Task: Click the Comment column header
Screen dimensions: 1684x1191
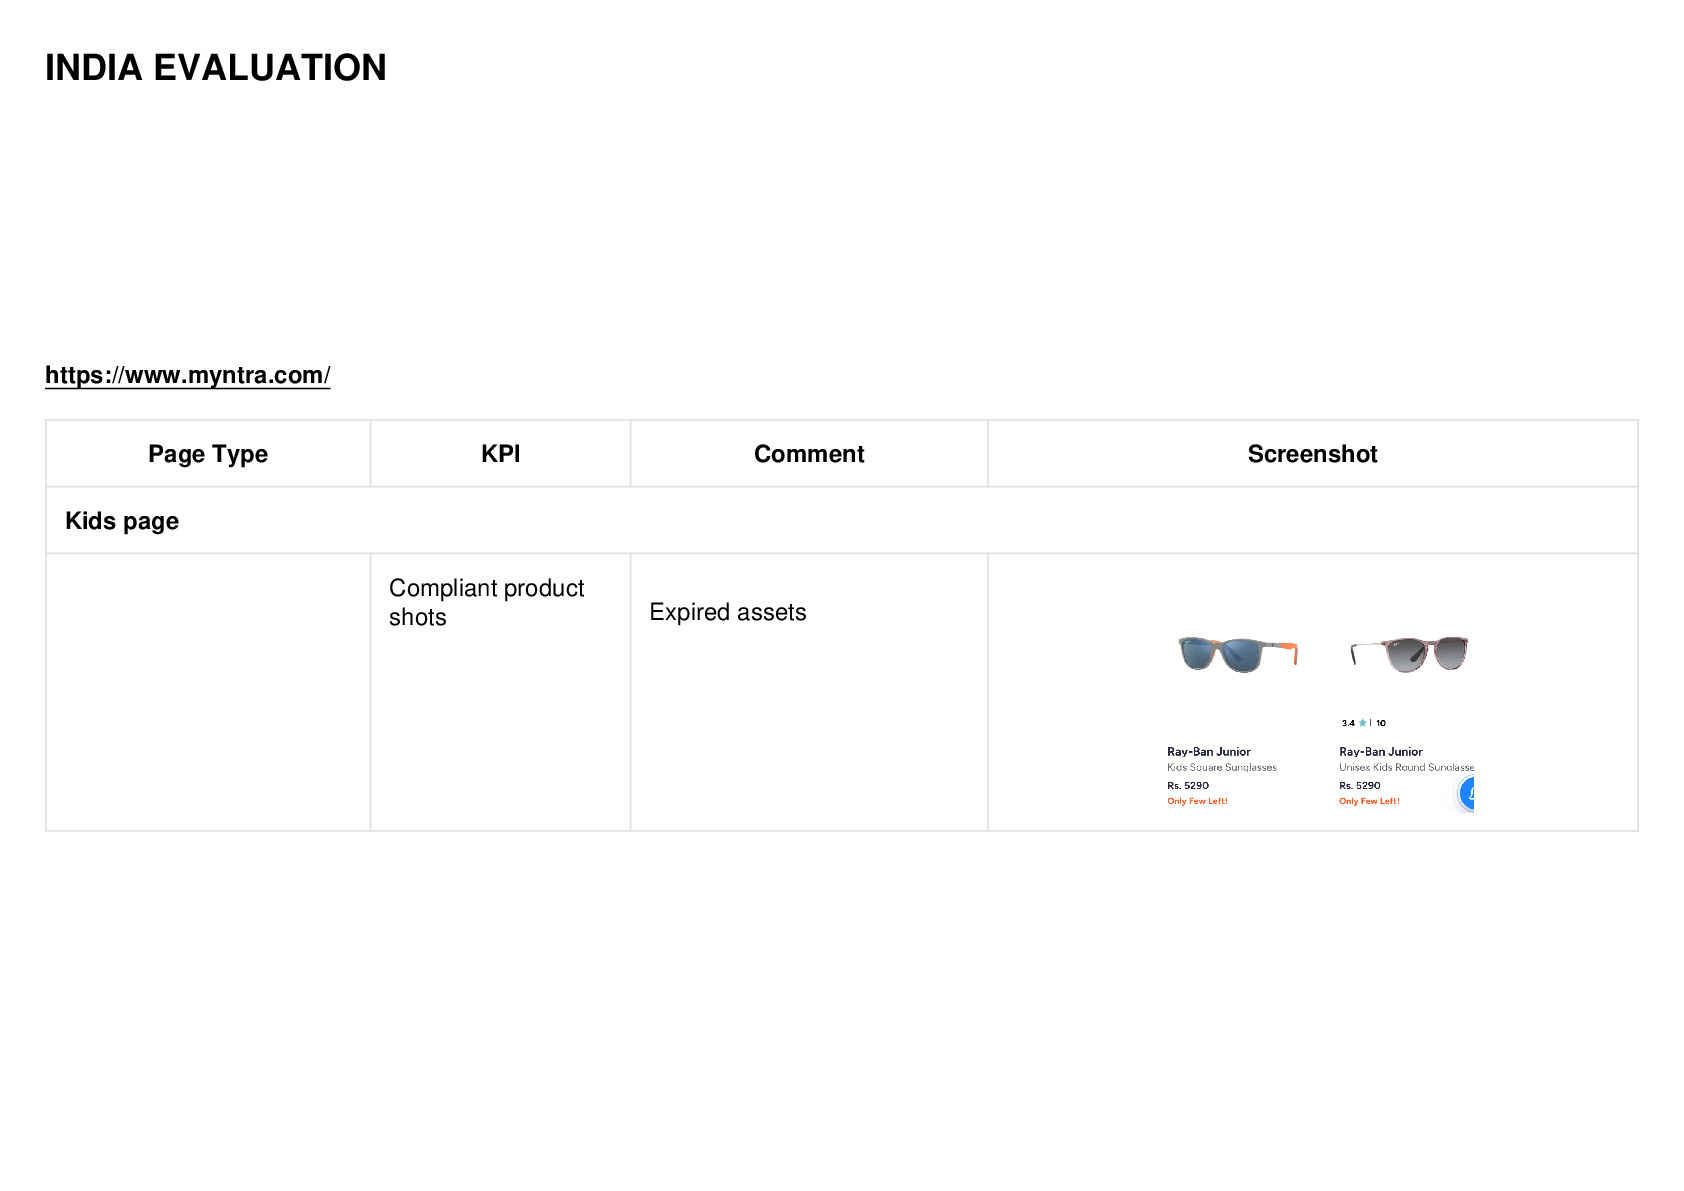Action: pyautogui.click(x=809, y=454)
